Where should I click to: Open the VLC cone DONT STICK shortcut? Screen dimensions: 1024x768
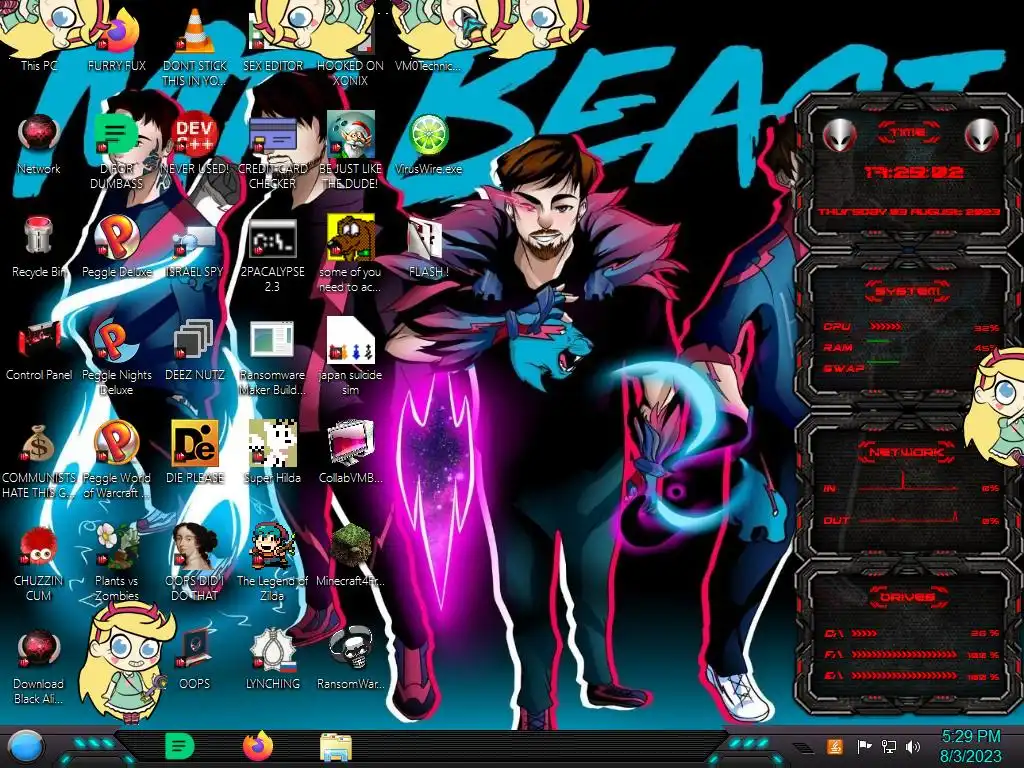pos(195,47)
